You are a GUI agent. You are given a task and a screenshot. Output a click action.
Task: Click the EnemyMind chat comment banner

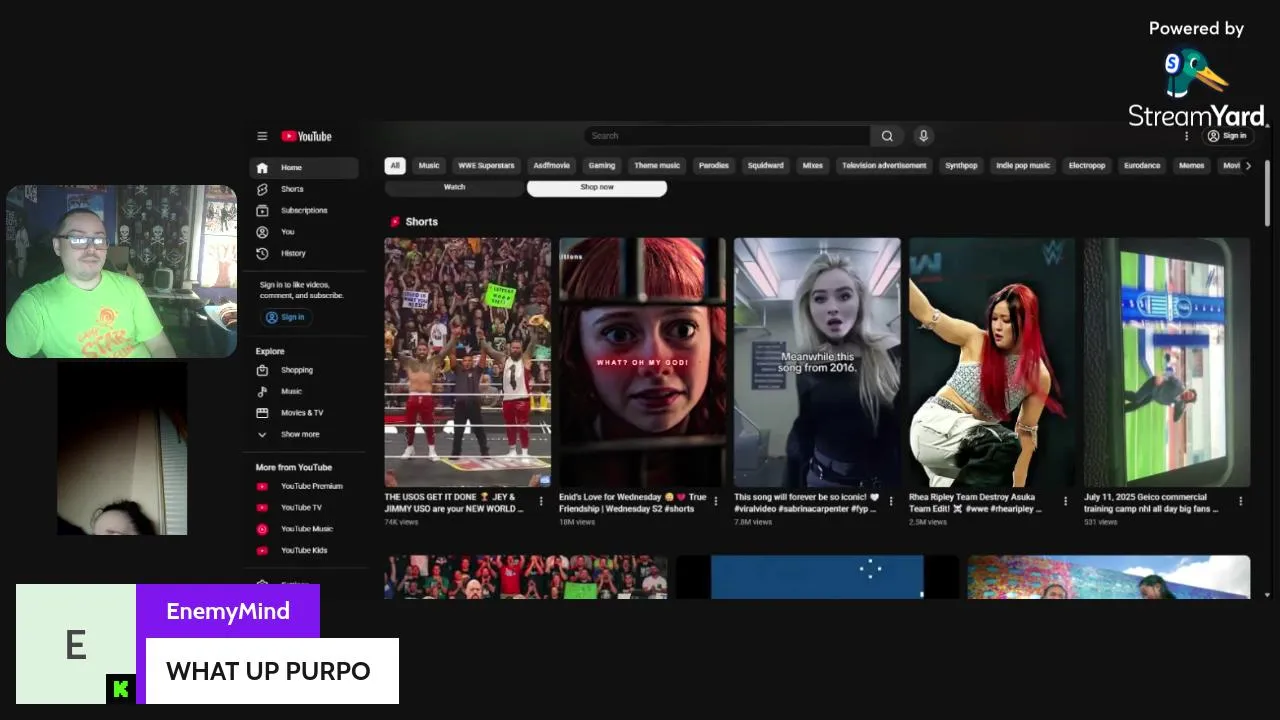(x=207, y=644)
